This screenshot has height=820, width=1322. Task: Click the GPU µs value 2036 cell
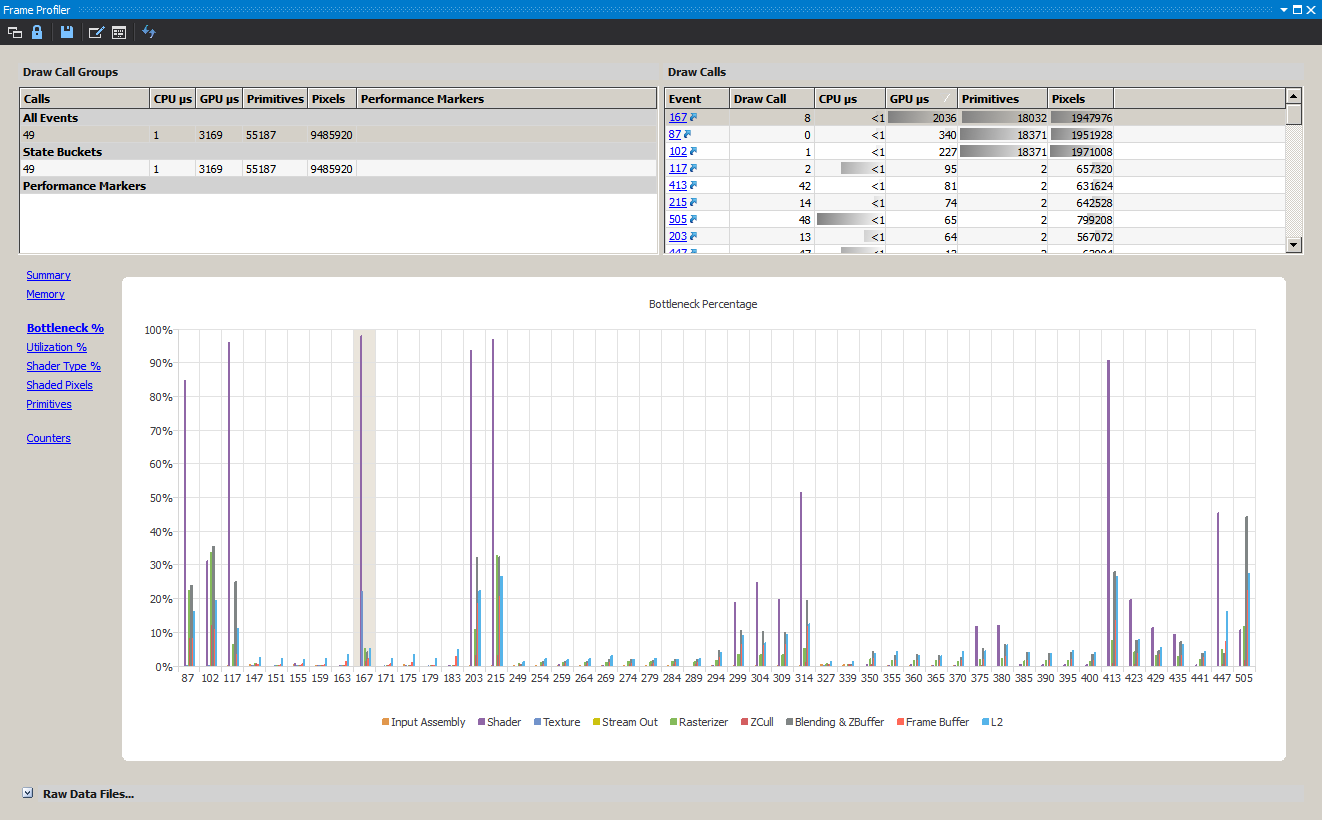click(921, 117)
